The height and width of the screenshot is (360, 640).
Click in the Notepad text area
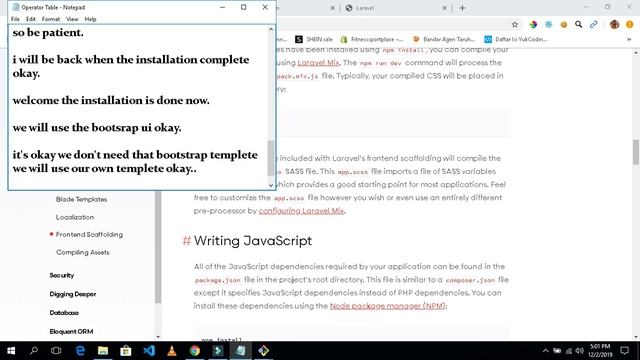click(138, 107)
